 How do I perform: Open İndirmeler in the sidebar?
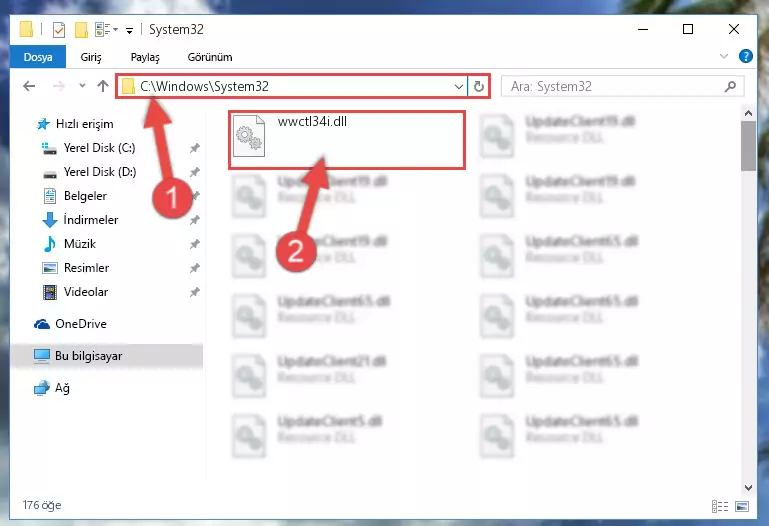[91, 220]
